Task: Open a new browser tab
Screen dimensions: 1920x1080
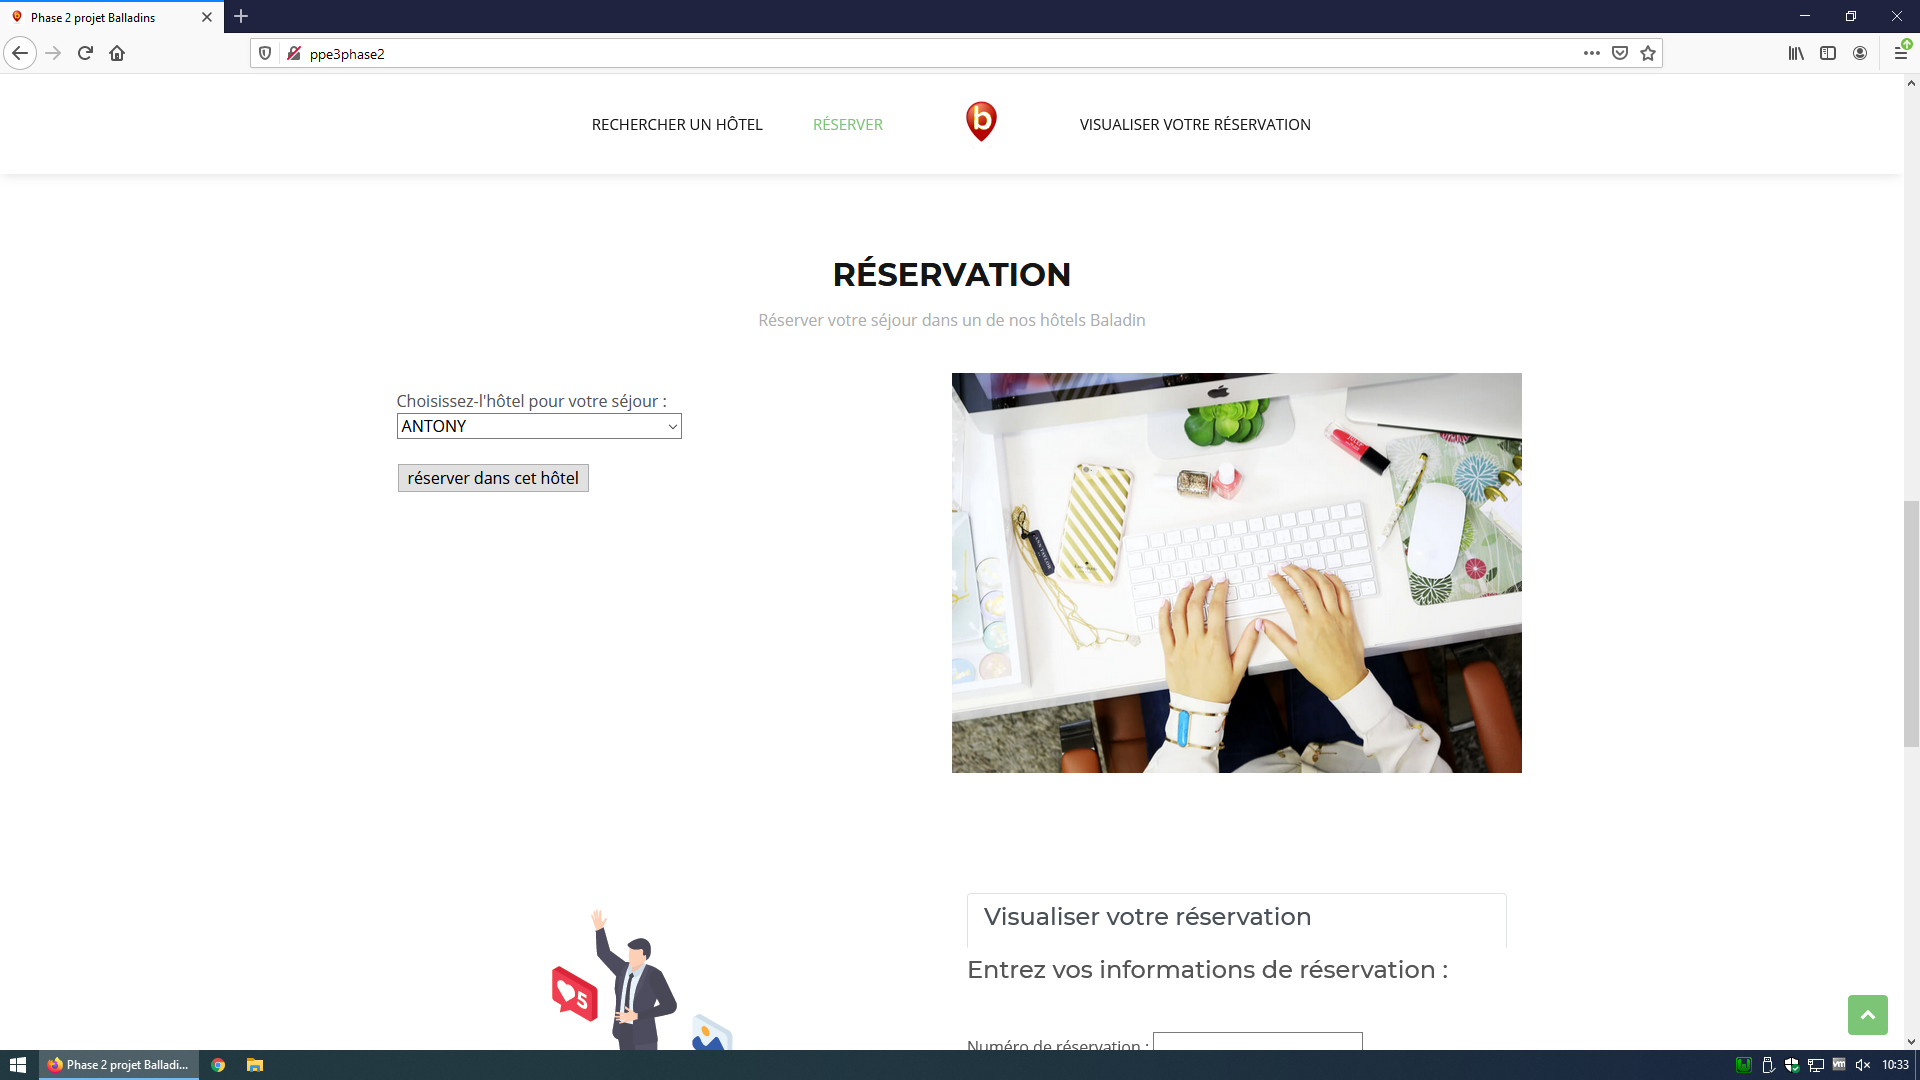Action: pos(241,16)
